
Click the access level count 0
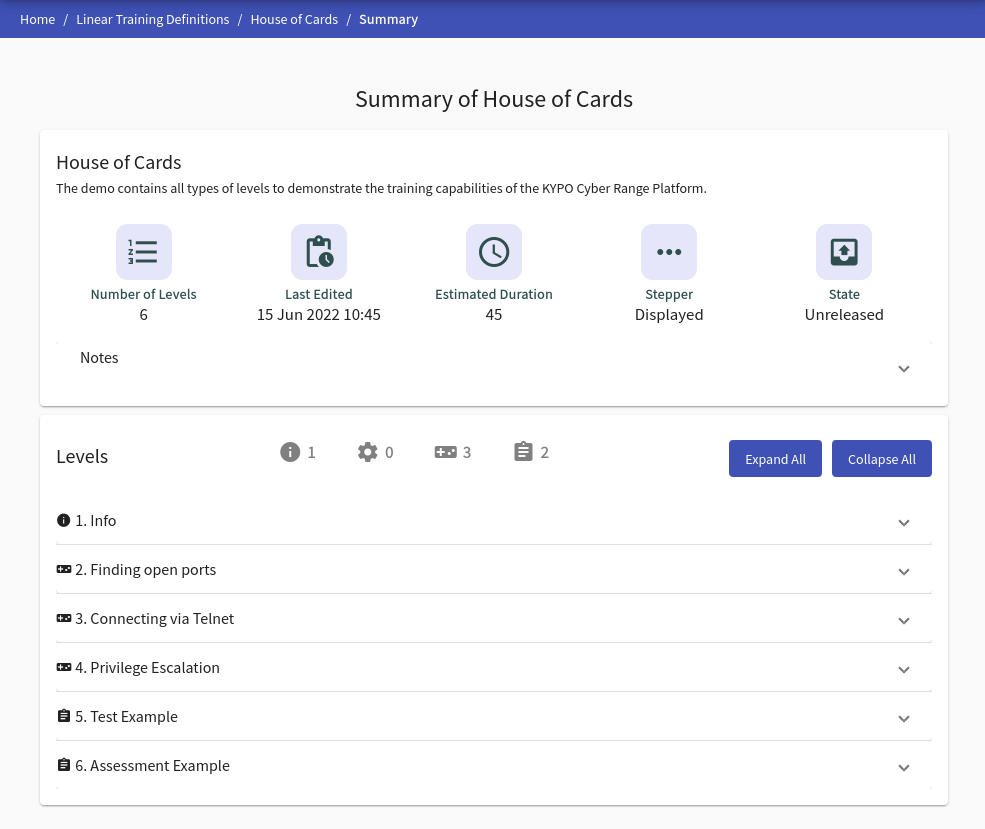click(389, 452)
